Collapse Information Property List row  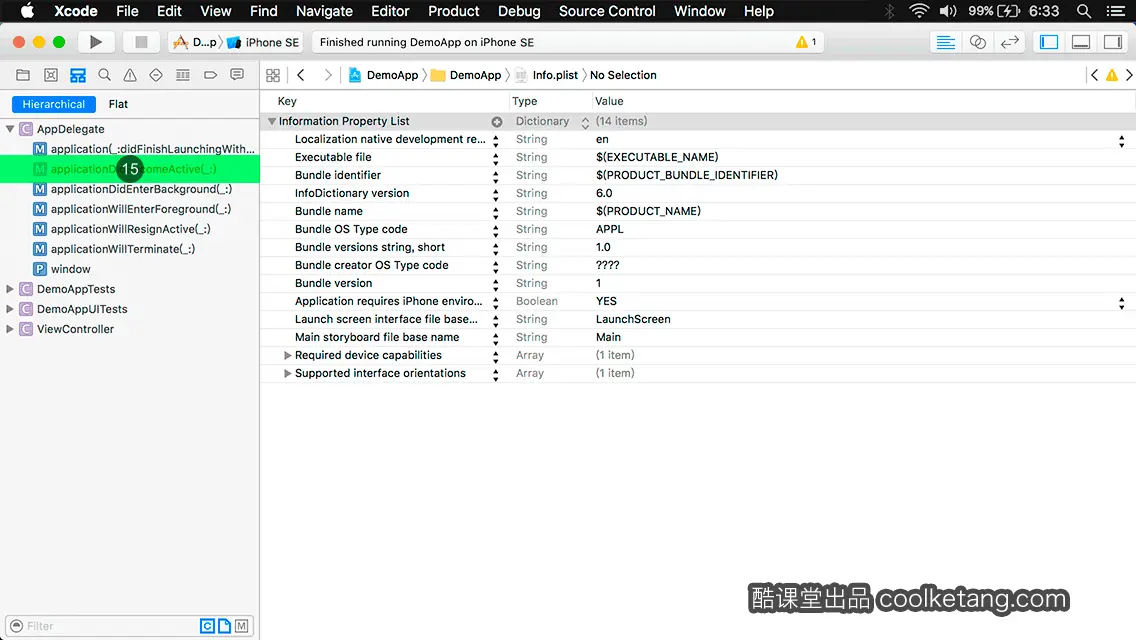(x=272, y=122)
